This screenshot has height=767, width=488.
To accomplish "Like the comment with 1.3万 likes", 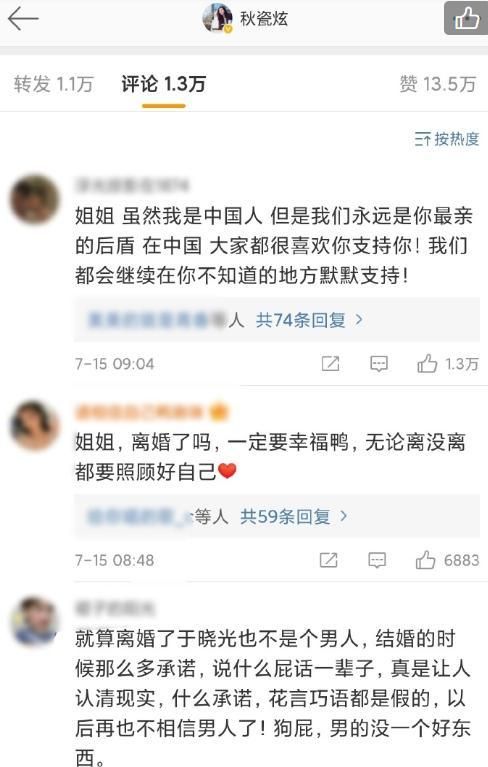I will (x=447, y=363).
